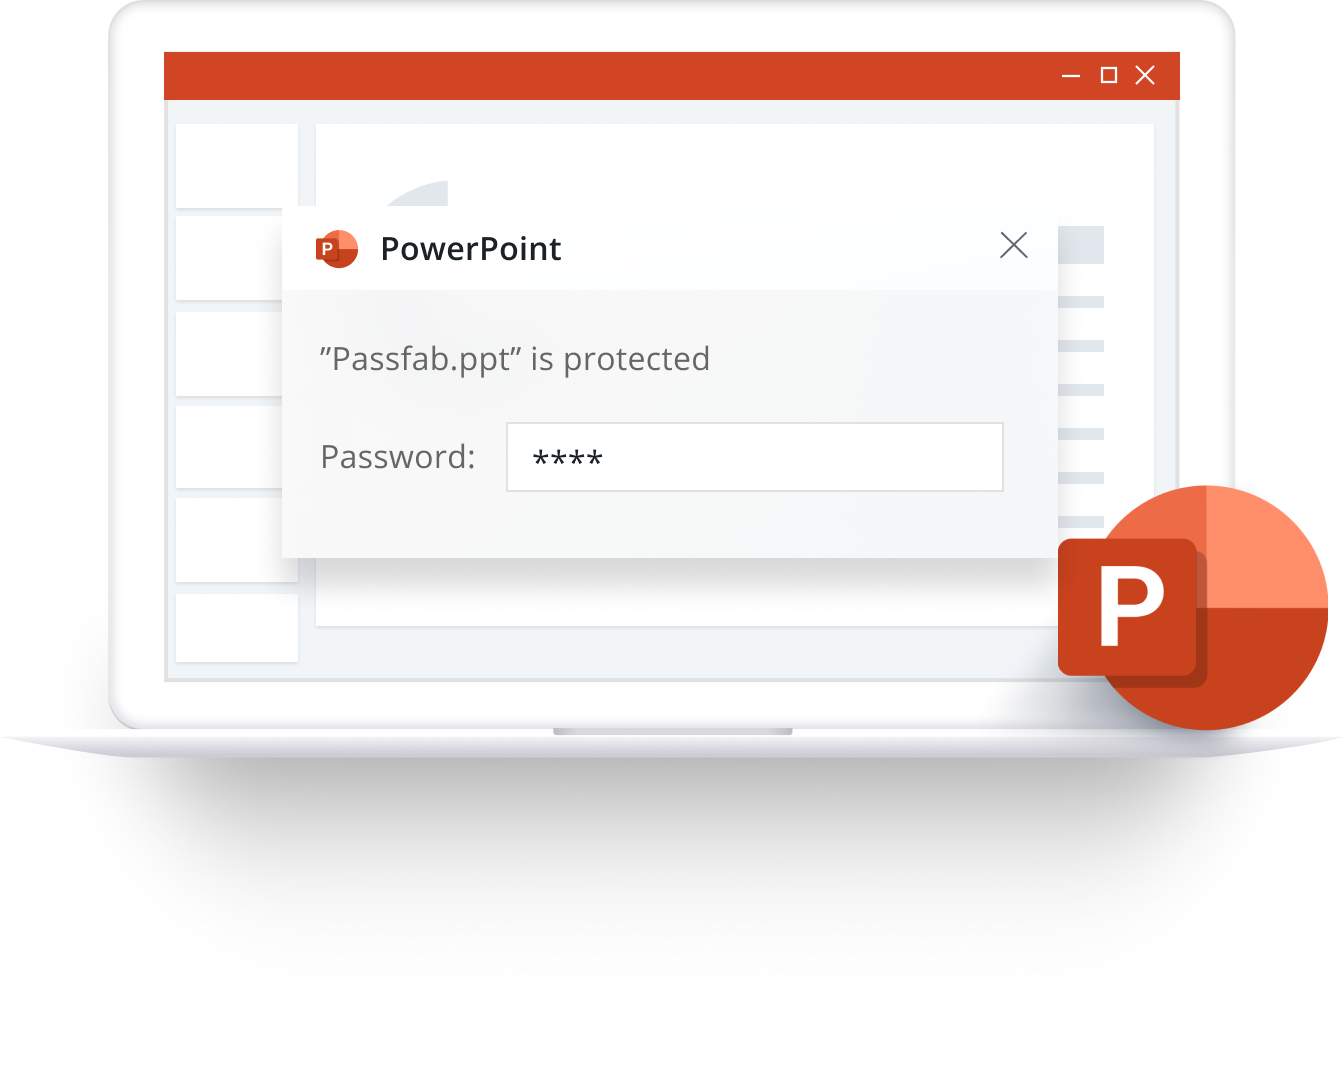Close the PowerPoint password dialog
Screen dimensions: 1343x1068
pyautogui.click(x=1014, y=245)
